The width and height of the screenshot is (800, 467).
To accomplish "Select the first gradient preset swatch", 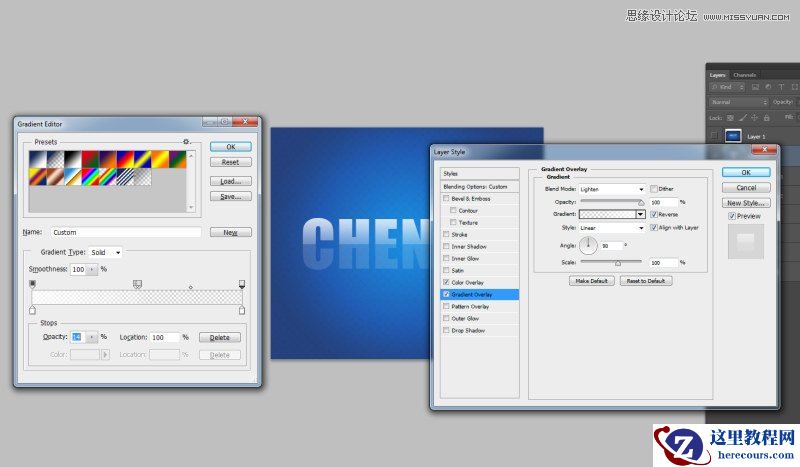I will tap(38, 159).
